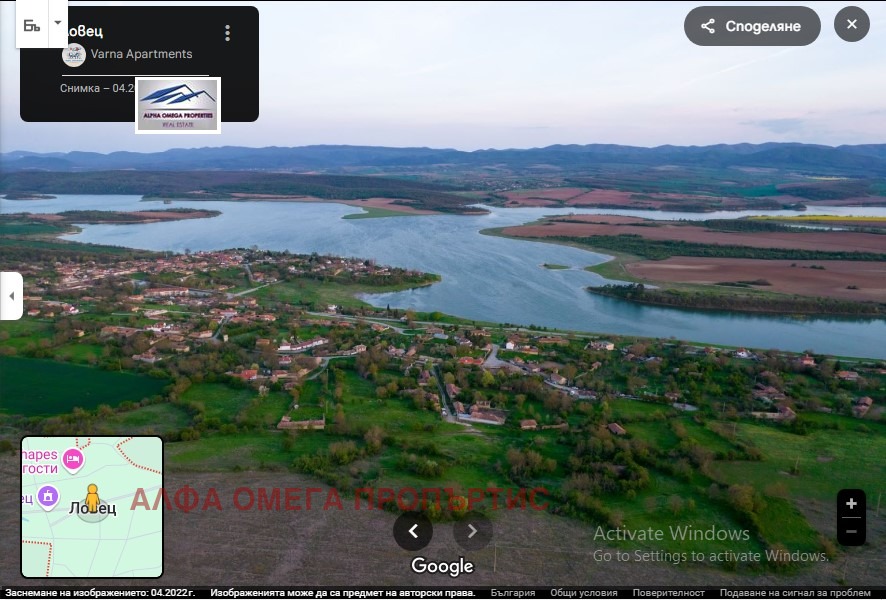
Task: Open the three-dot options menu
Action: coord(227,33)
